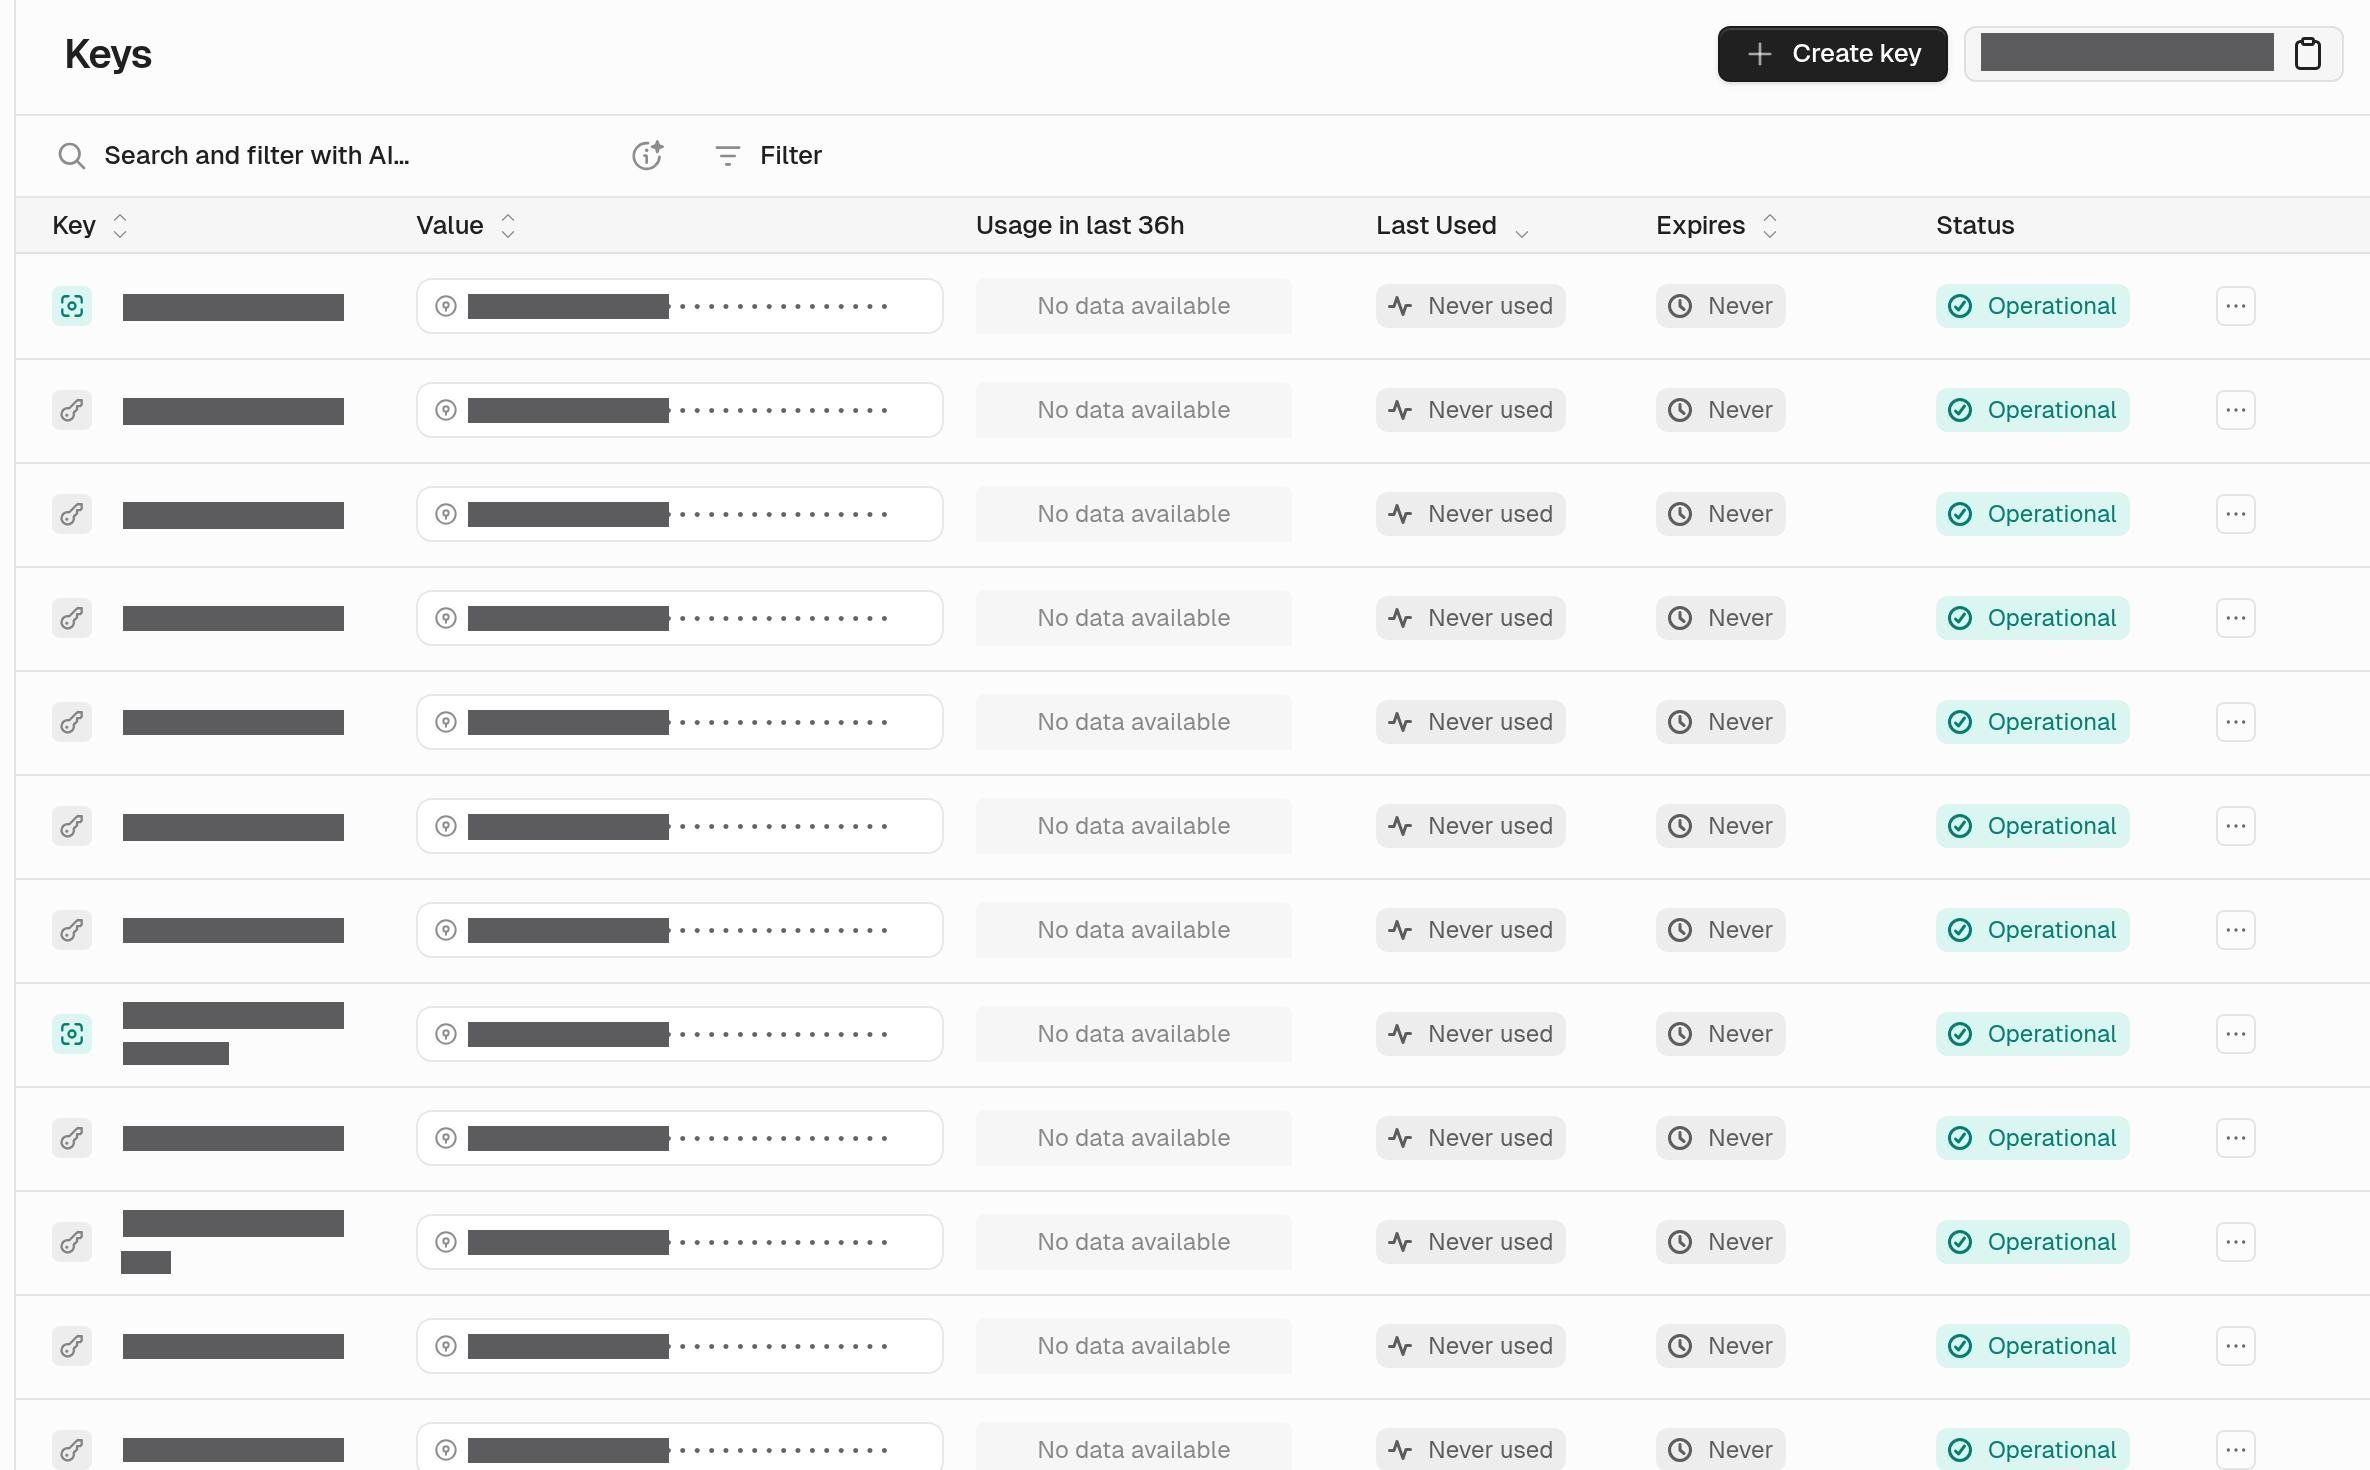Image resolution: width=2370 pixels, height=1470 pixels.
Task: Click the Operational status badge in second row
Action: (2032, 410)
